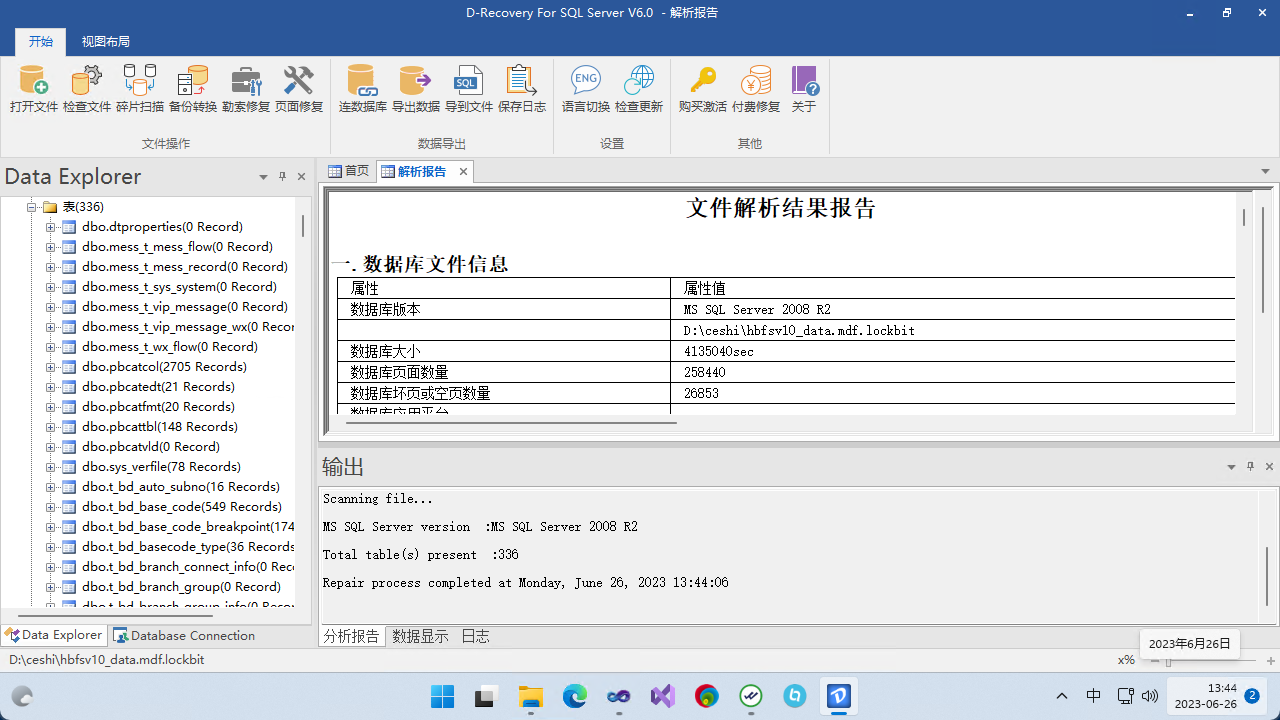Select dbo.t_bd_branch_group(0 Record) table
The width and height of the screenshot is (1280, 720).
coord(181,587)
